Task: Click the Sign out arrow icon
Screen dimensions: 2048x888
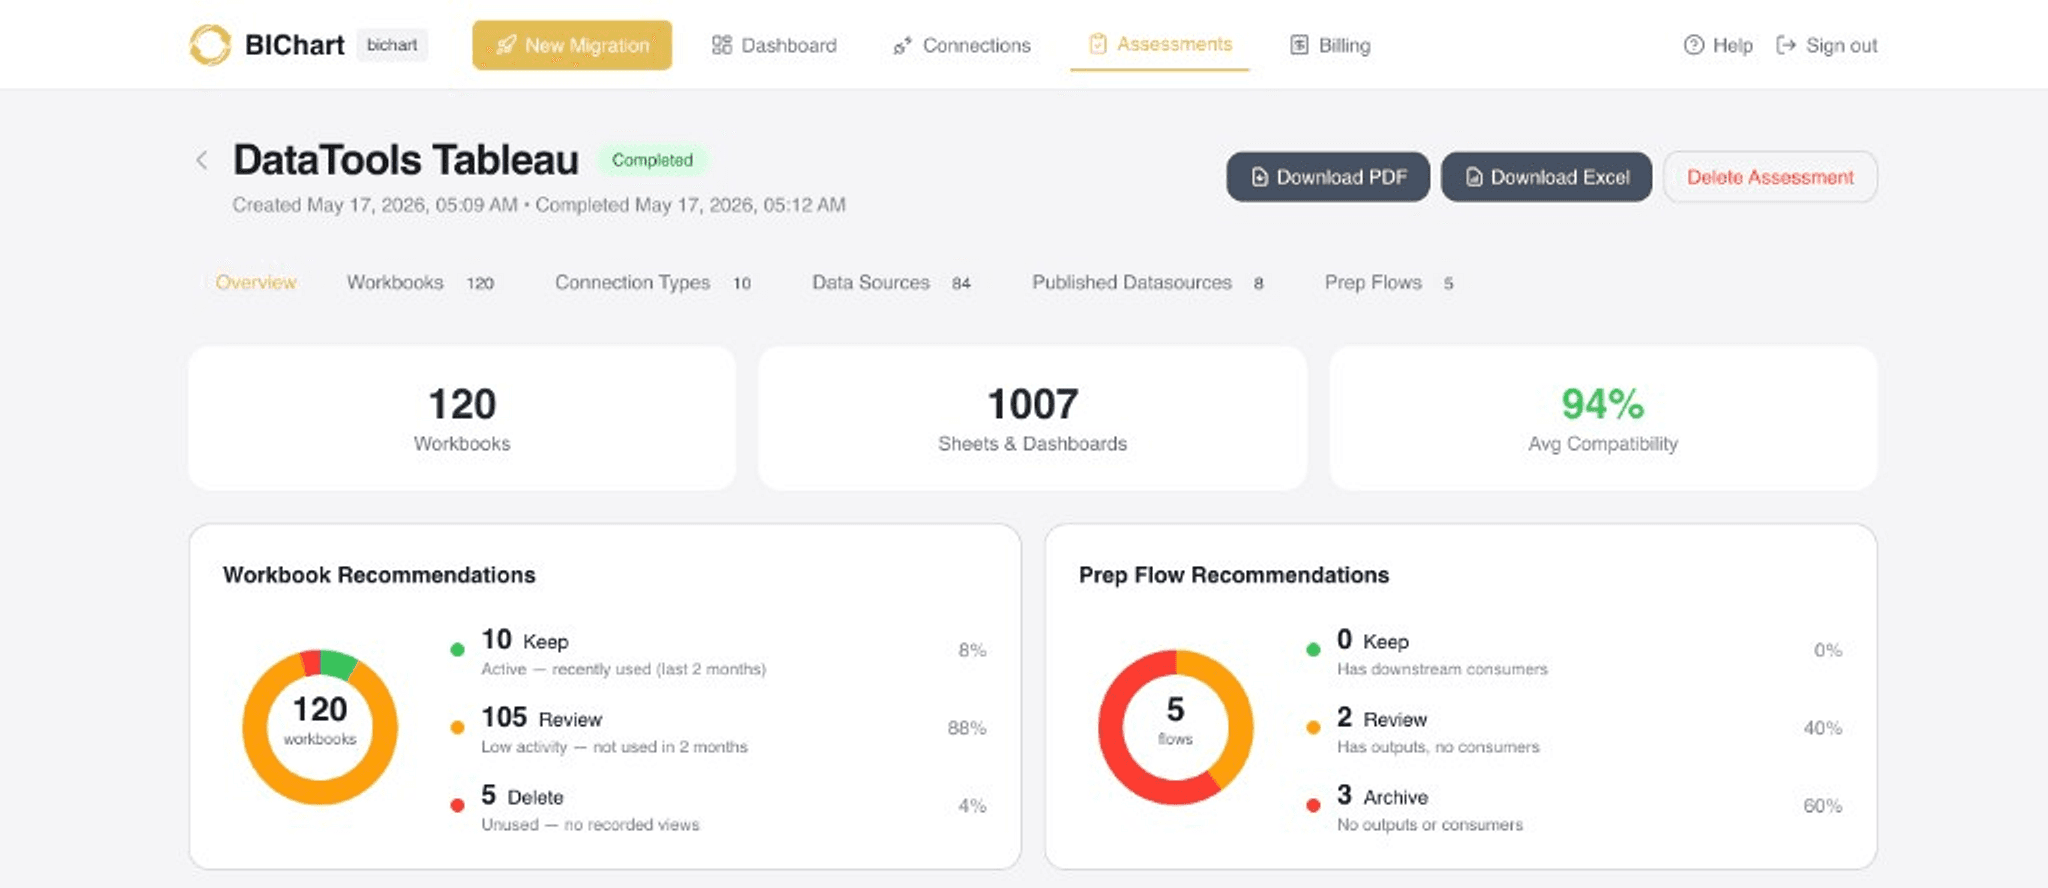Action: point(1786,45)
